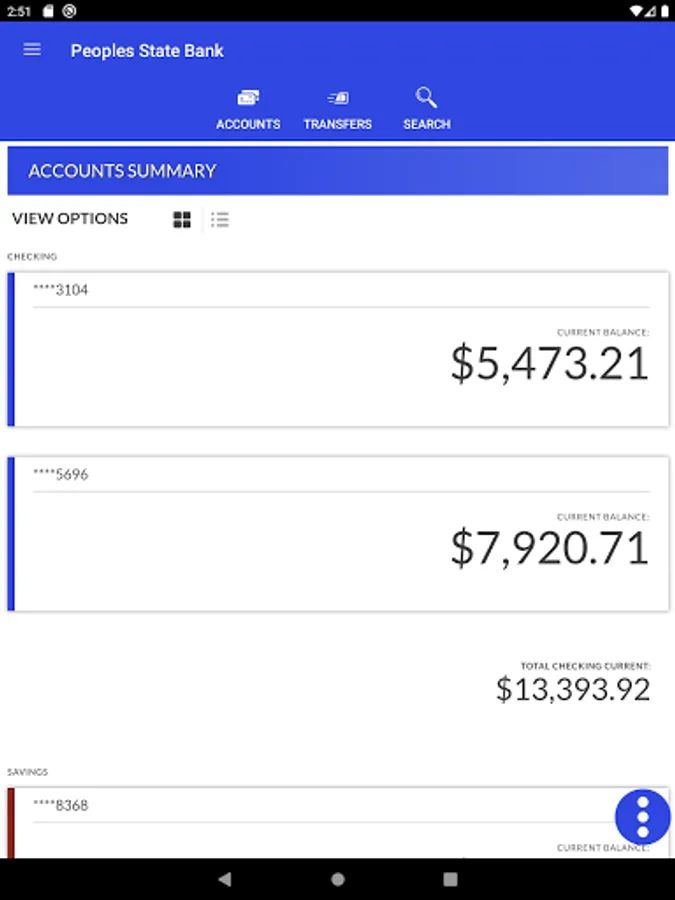This screenshot has width=675, height=900.
Task: Switch to list view option
Action: click(x=220, y=219)
